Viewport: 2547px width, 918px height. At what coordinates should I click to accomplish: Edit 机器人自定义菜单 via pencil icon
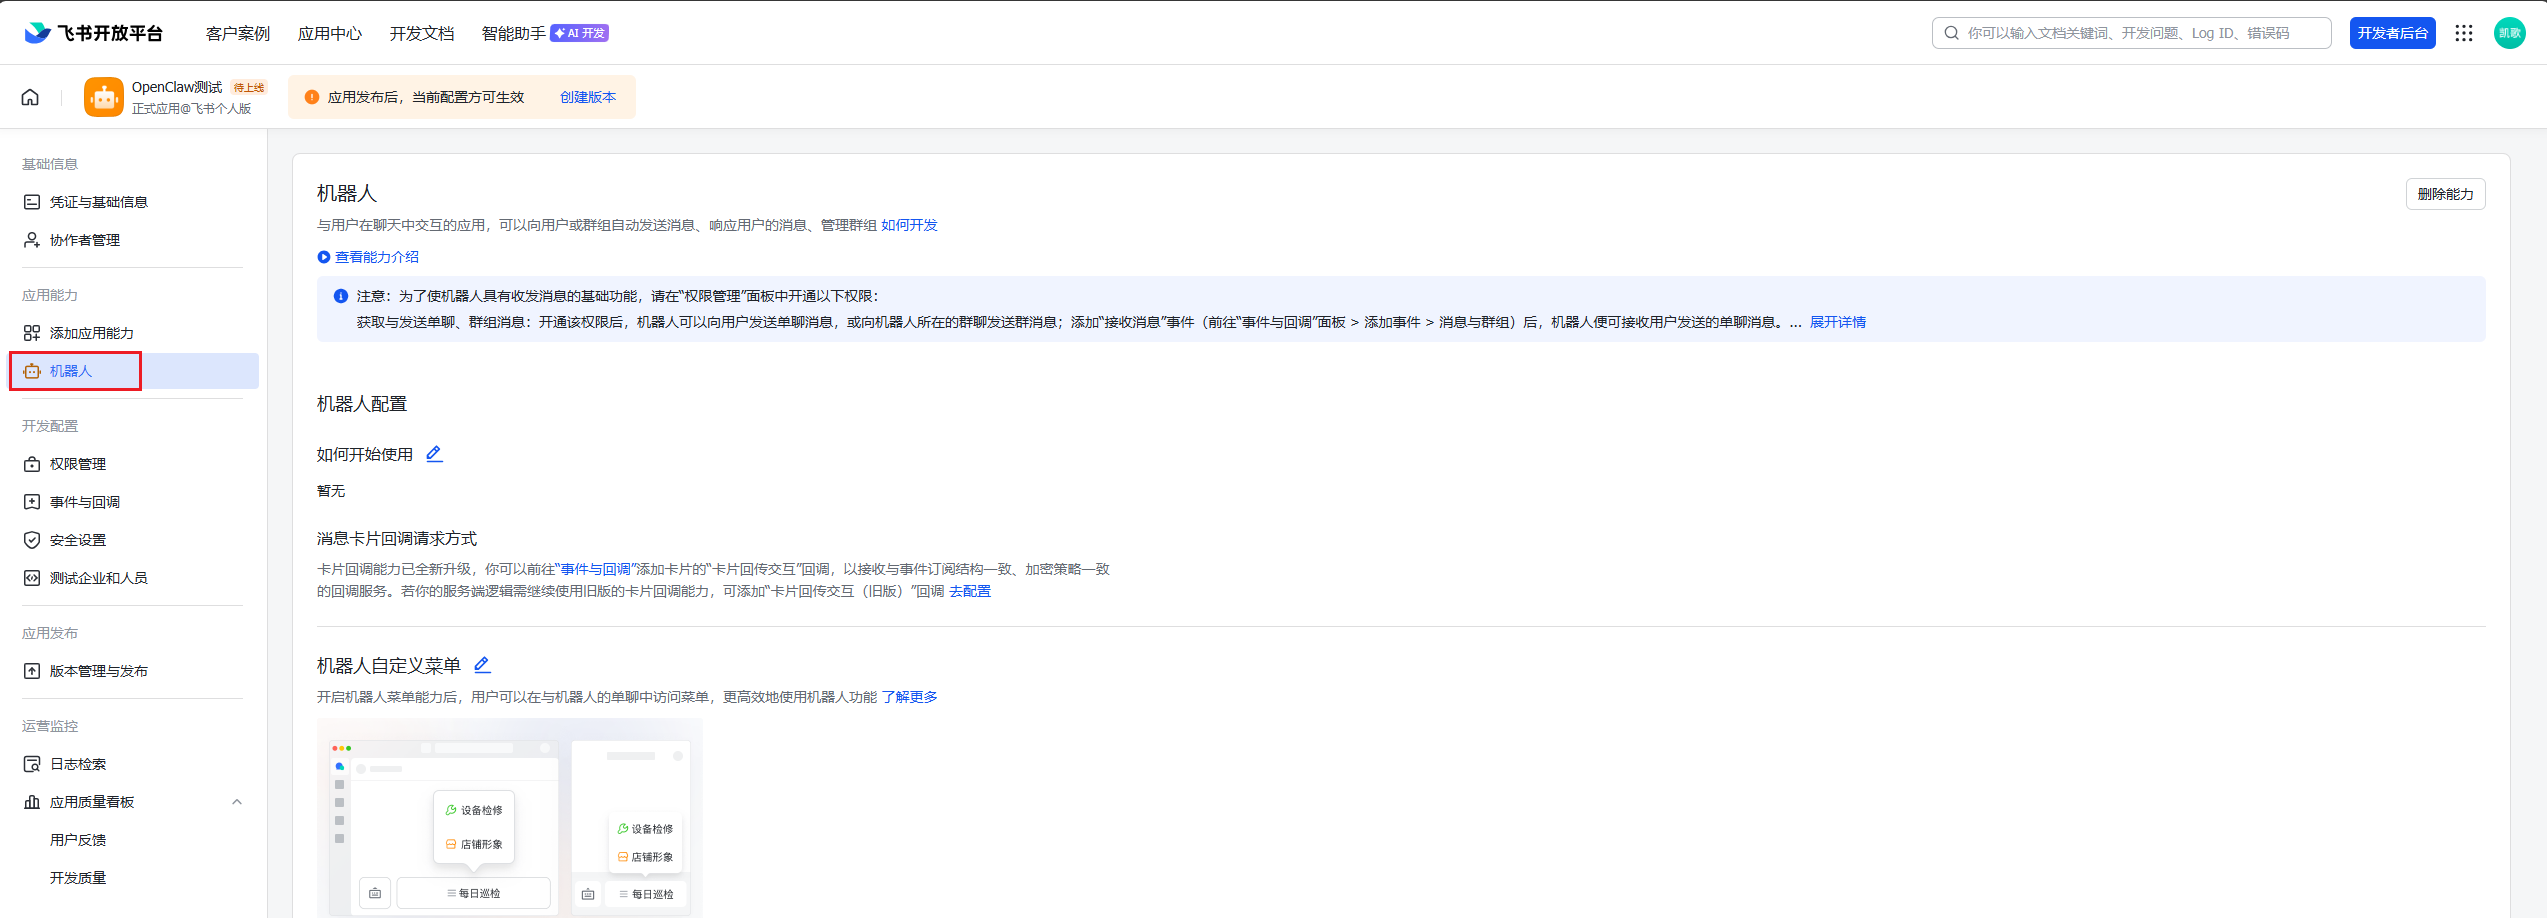[x=482, y=665]
